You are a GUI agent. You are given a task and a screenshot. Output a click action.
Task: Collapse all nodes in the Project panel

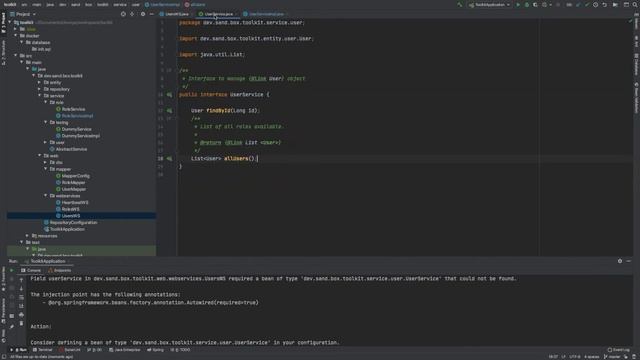132,14
